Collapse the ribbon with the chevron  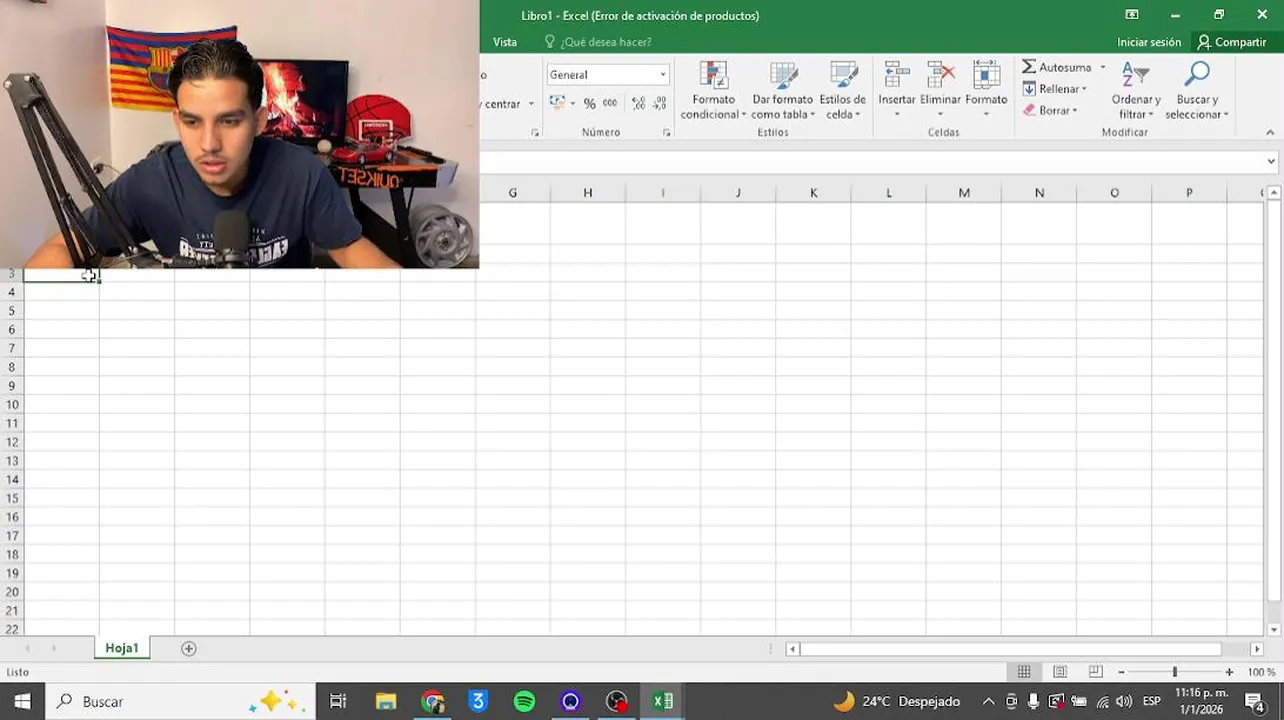coord(1270,133)
